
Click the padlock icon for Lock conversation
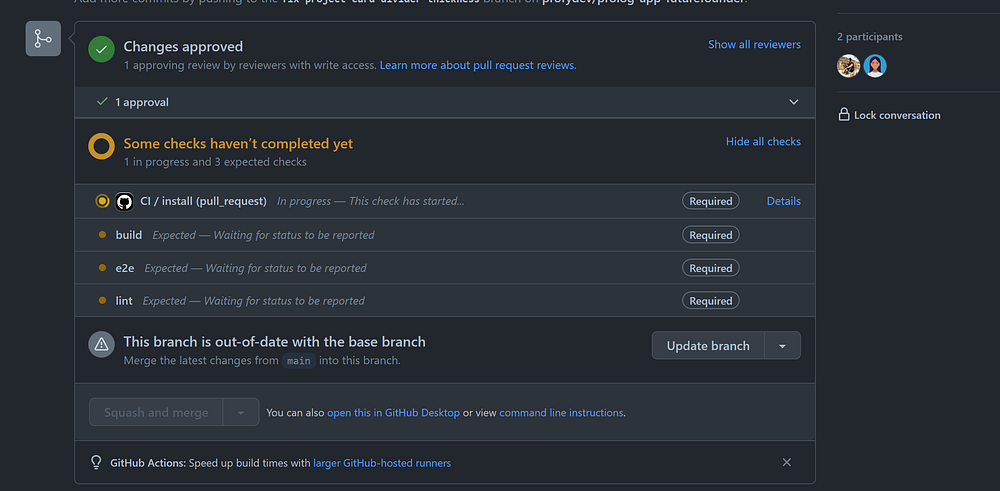844,115
